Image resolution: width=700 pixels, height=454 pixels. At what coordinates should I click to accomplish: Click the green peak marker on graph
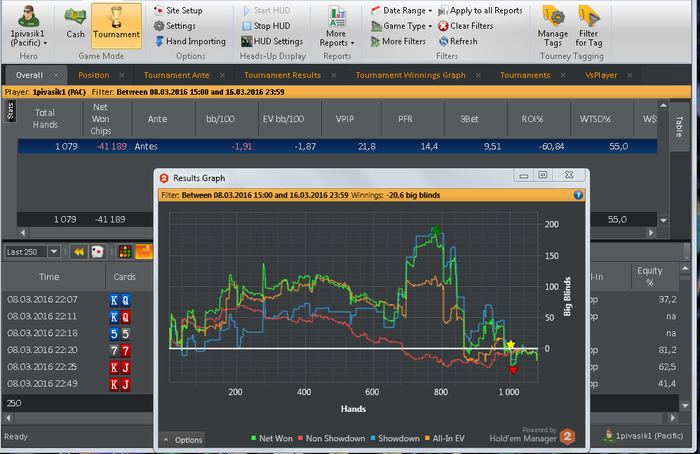[x=436, y=230]
